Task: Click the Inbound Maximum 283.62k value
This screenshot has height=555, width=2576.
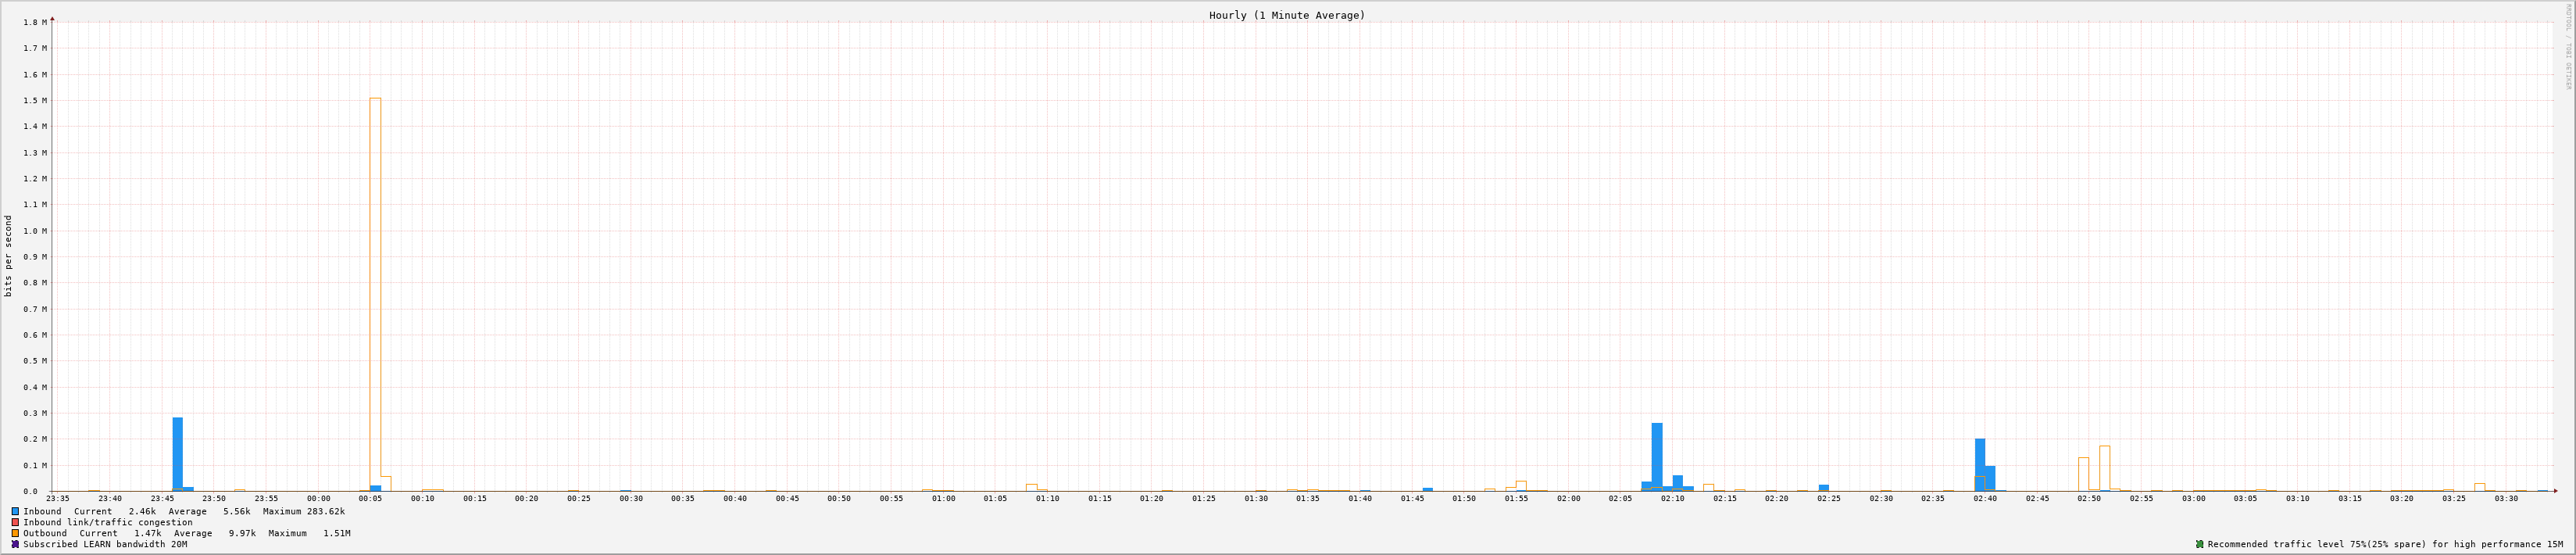Action: [319, 511]
